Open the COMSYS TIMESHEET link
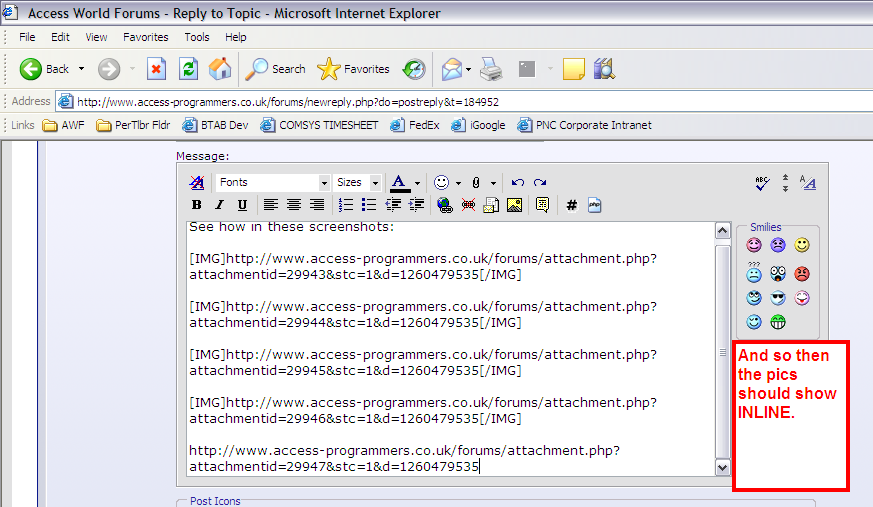The width and height of the screenshot is (873, 507). pyautogui.click(x=319, y=125)
